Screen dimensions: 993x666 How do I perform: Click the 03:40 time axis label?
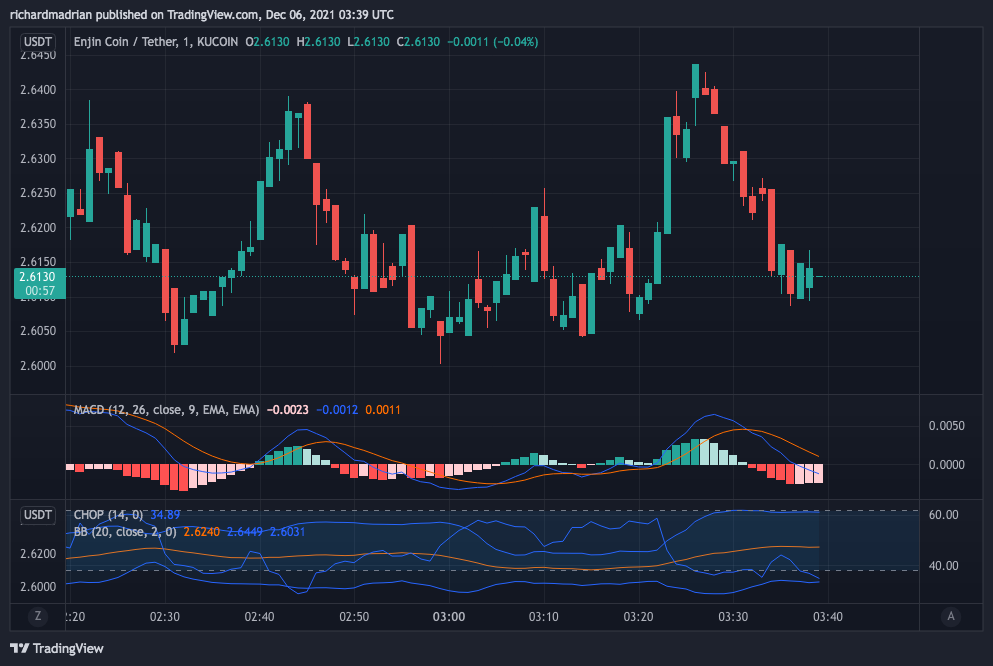pyautogui.click(x=828, y=617)
